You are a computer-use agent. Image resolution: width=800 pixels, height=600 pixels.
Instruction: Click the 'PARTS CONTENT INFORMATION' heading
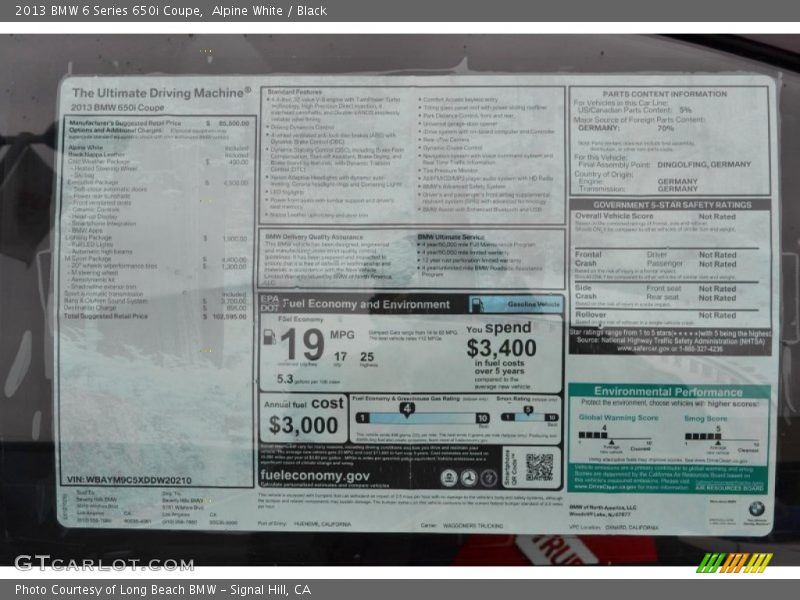(x=665, y=94)
